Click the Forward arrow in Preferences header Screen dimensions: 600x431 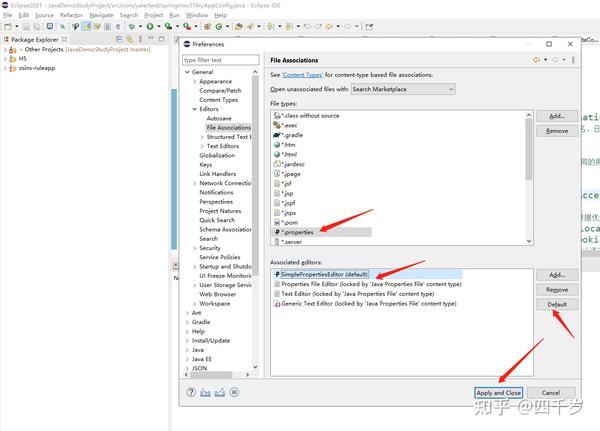555,60
